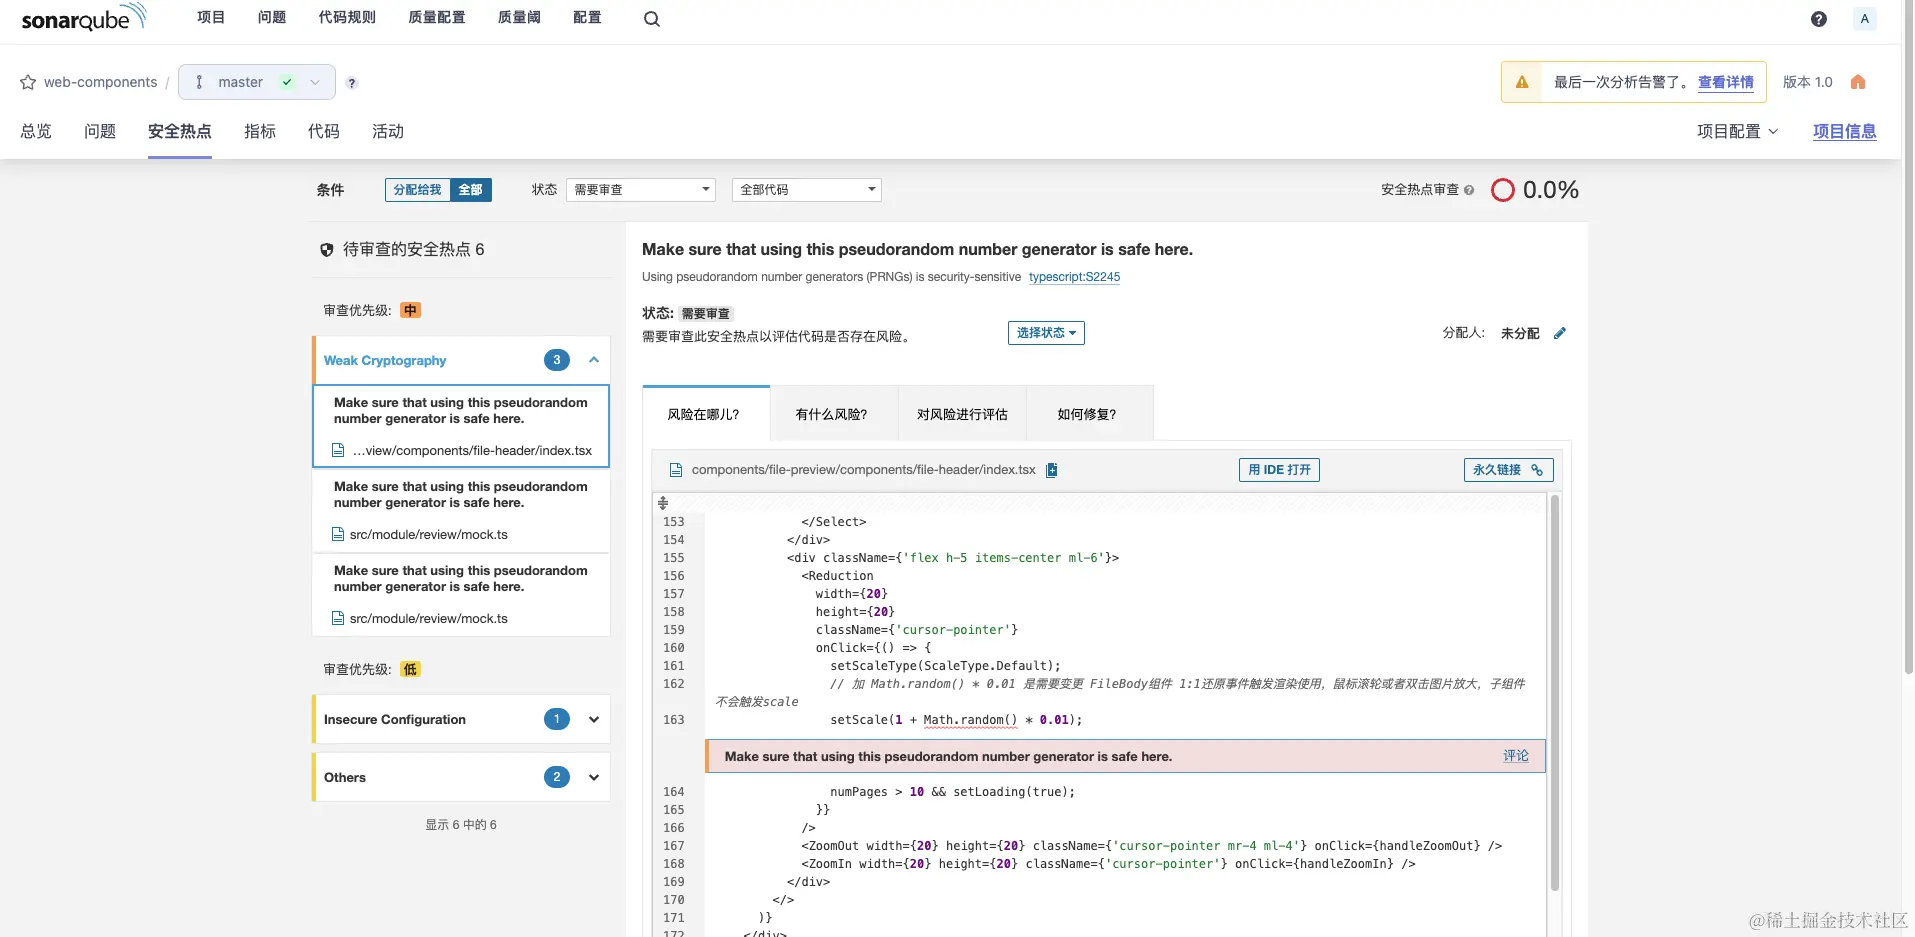Click the file icon beside file-header/index.tsx path
This screenshot has width=1915, height=937.
point(676,470)
